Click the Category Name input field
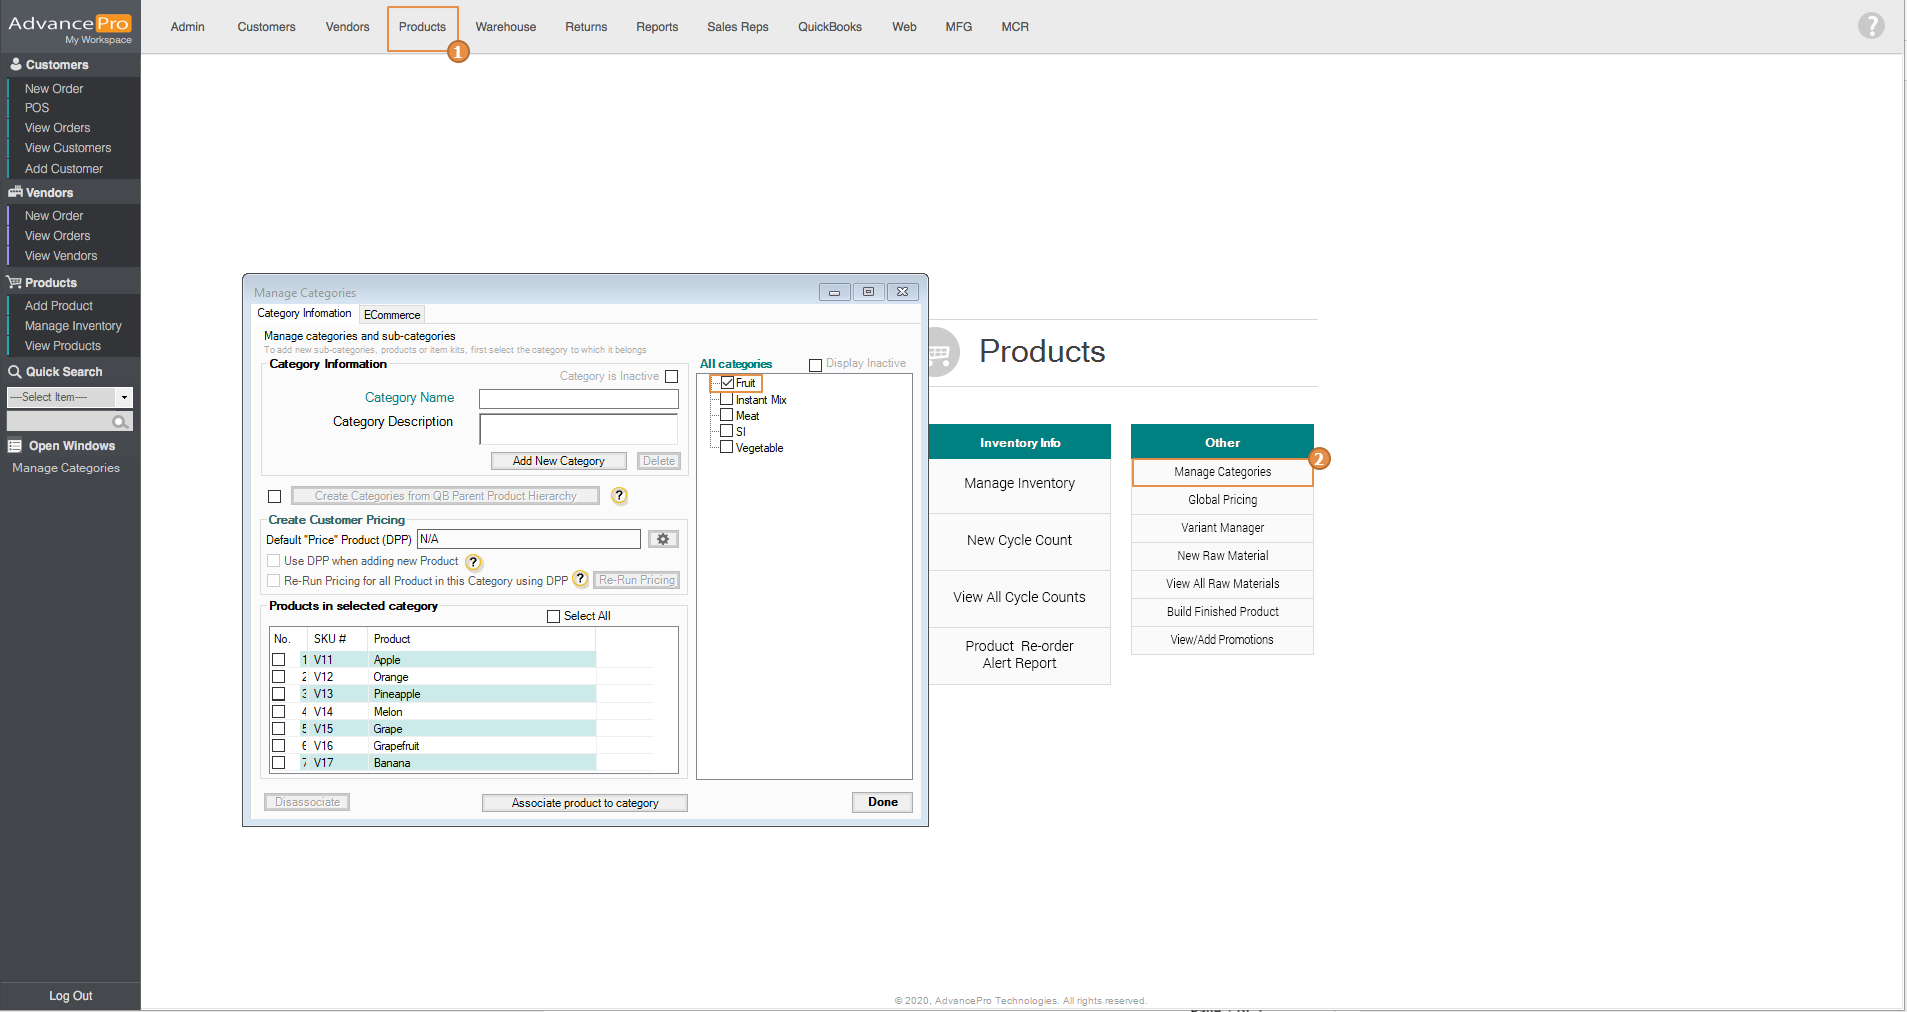The height and width of the screenshot is (1012, 1907). pyautogui.click(x=578, y=399)
